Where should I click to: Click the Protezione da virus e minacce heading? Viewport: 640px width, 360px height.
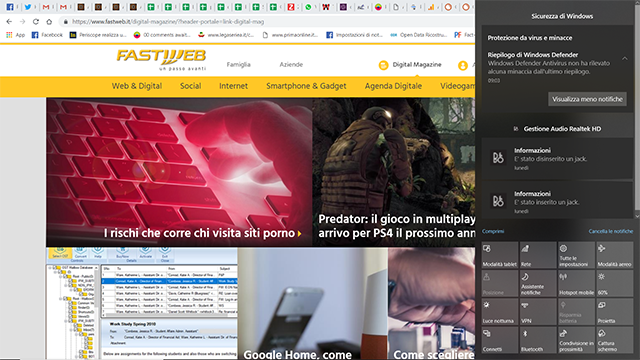530,38
